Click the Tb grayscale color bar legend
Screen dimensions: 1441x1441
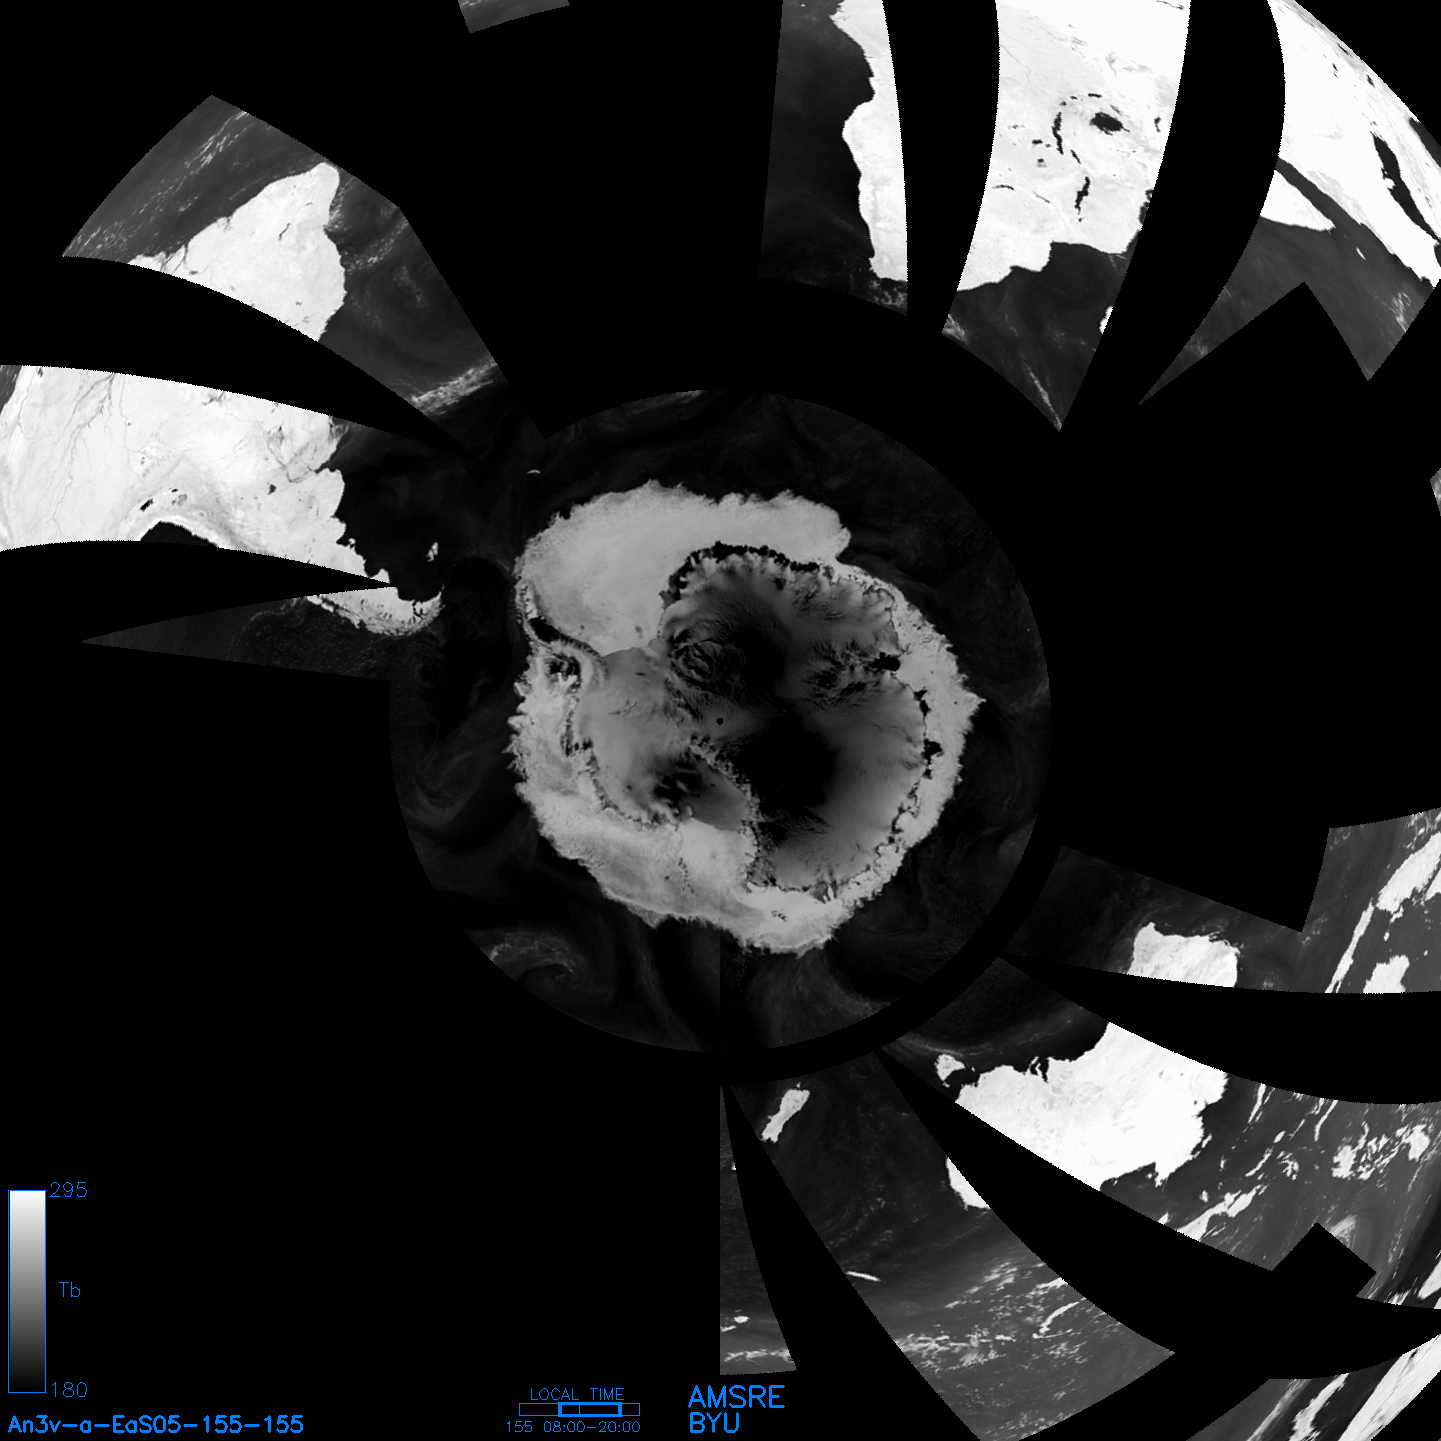pos(27,1291)
